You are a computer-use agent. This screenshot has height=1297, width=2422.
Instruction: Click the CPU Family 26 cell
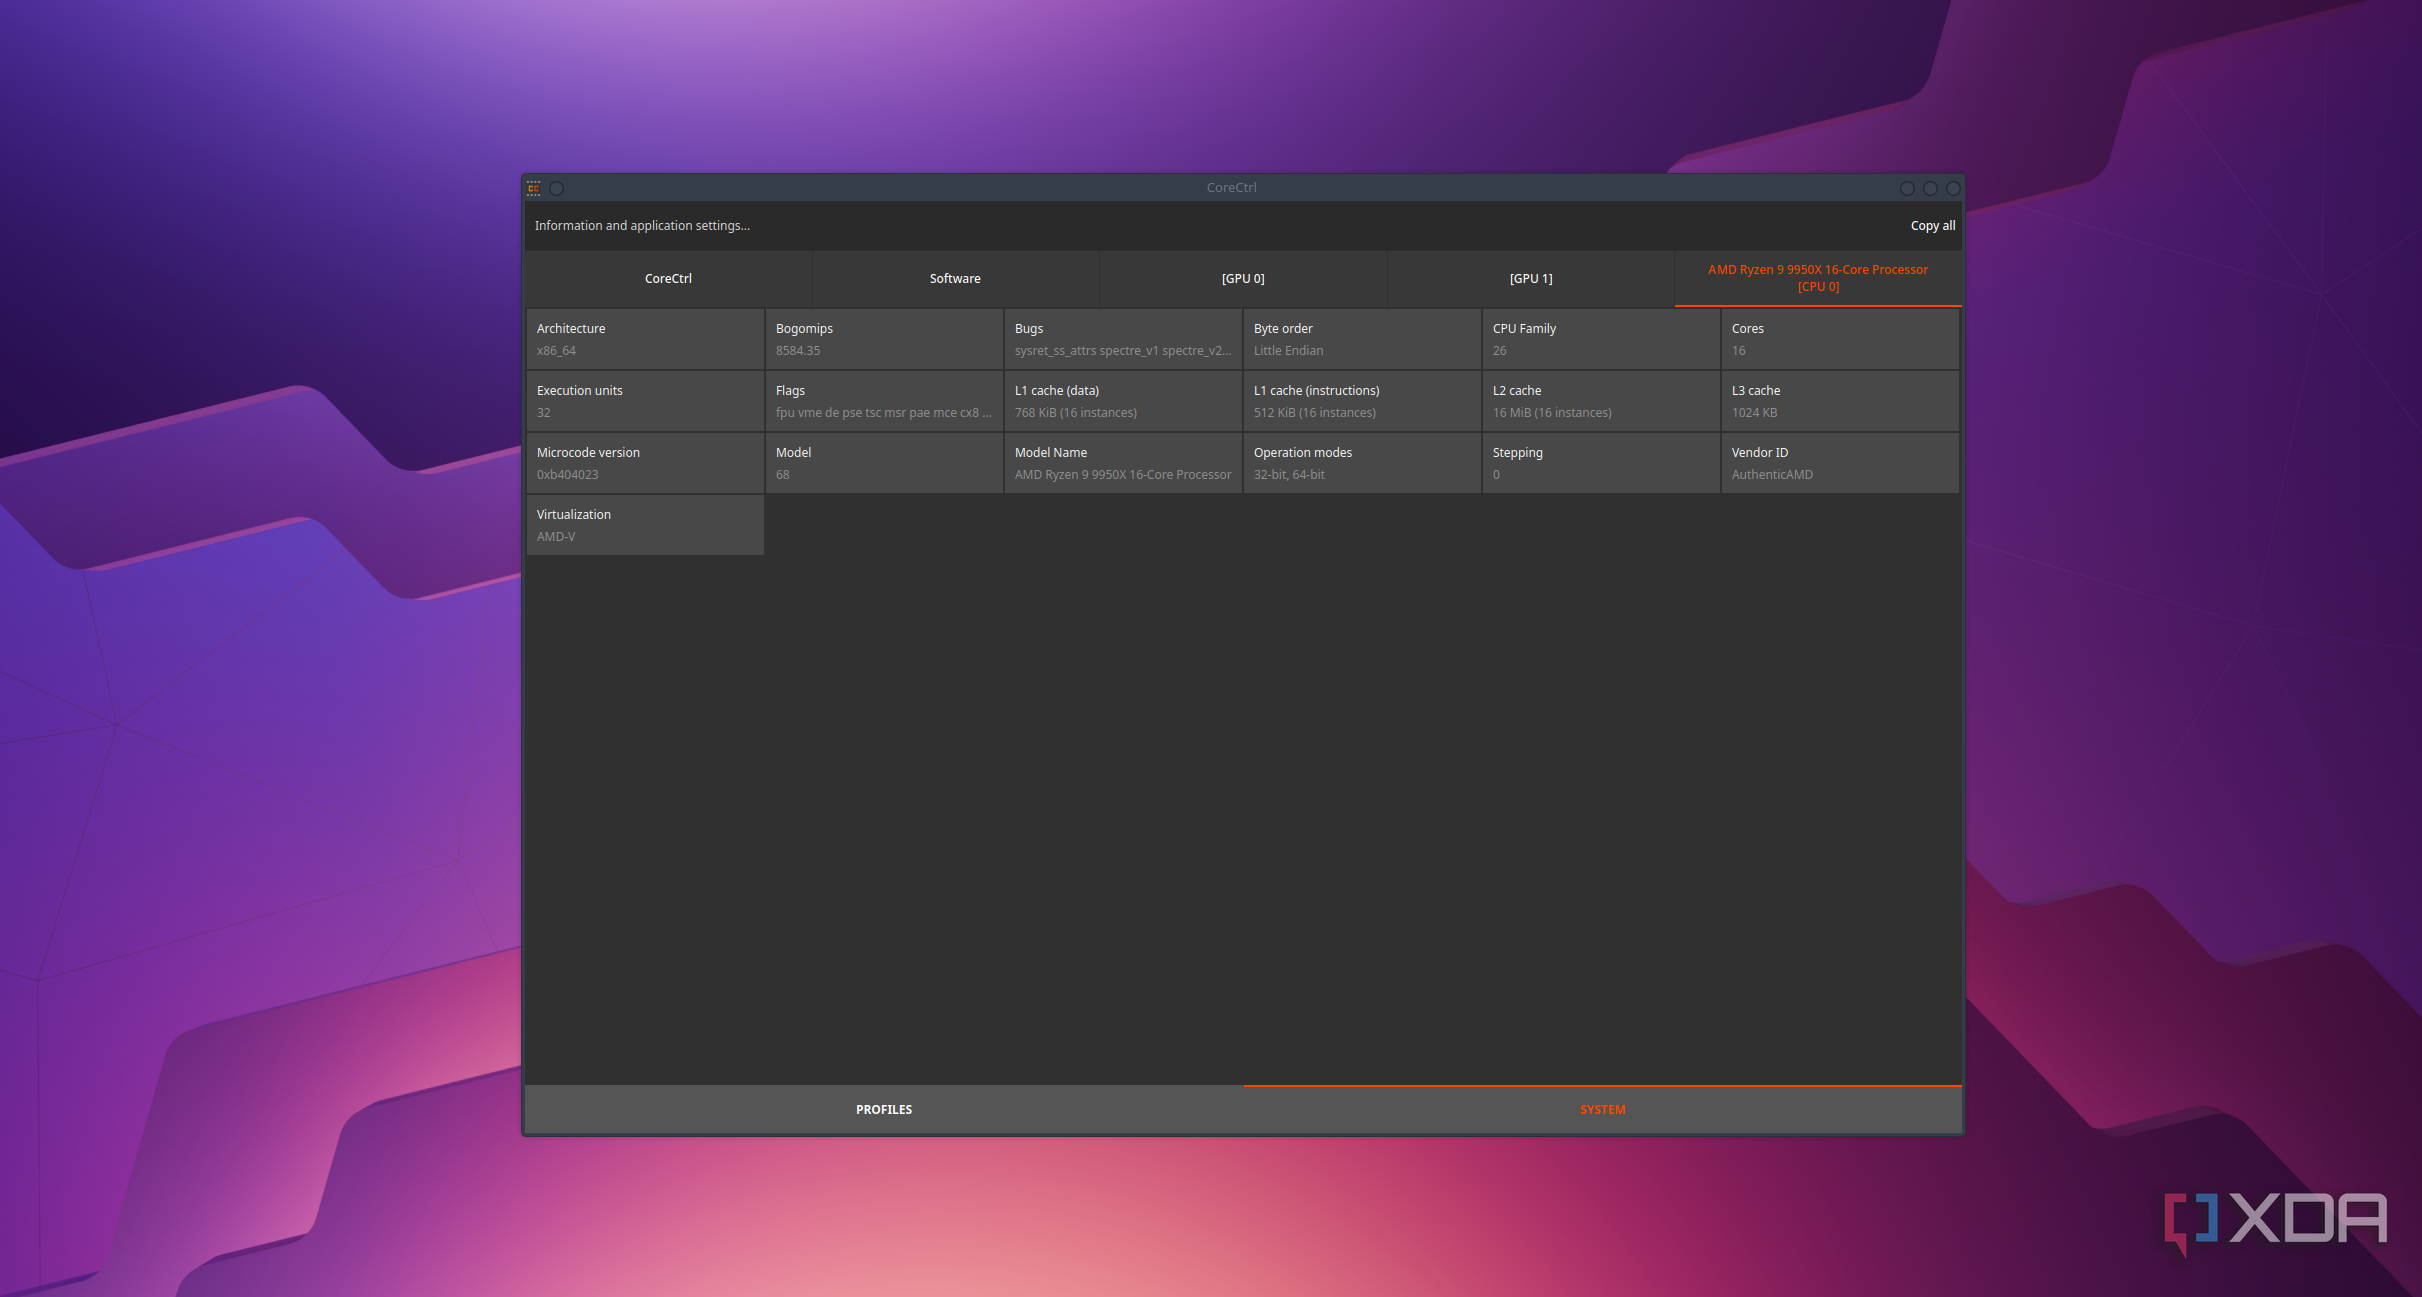(x=1601, y=340)
